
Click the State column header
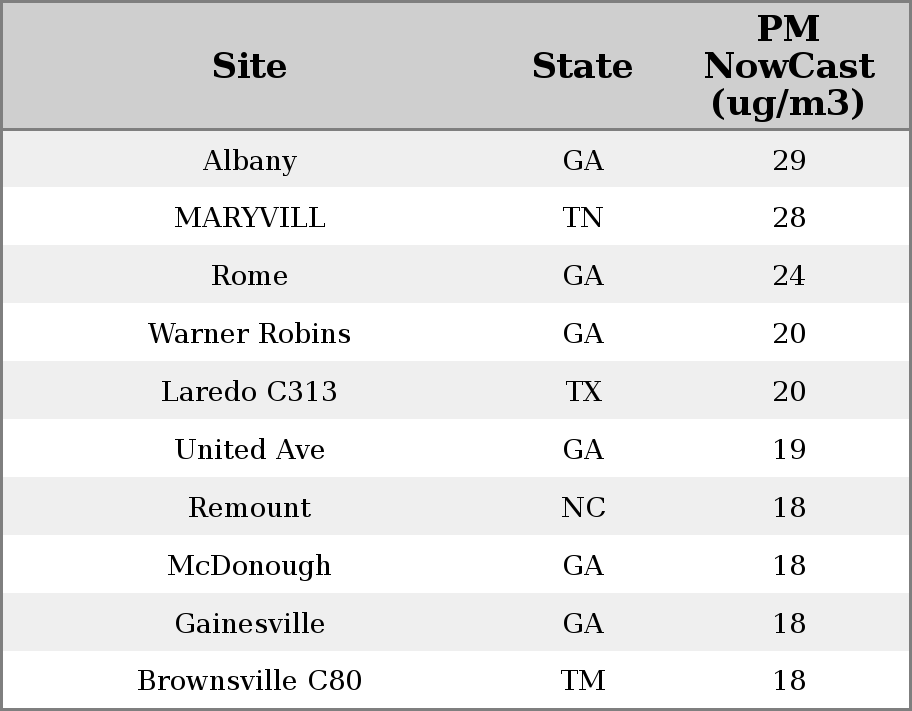[582, 66]
